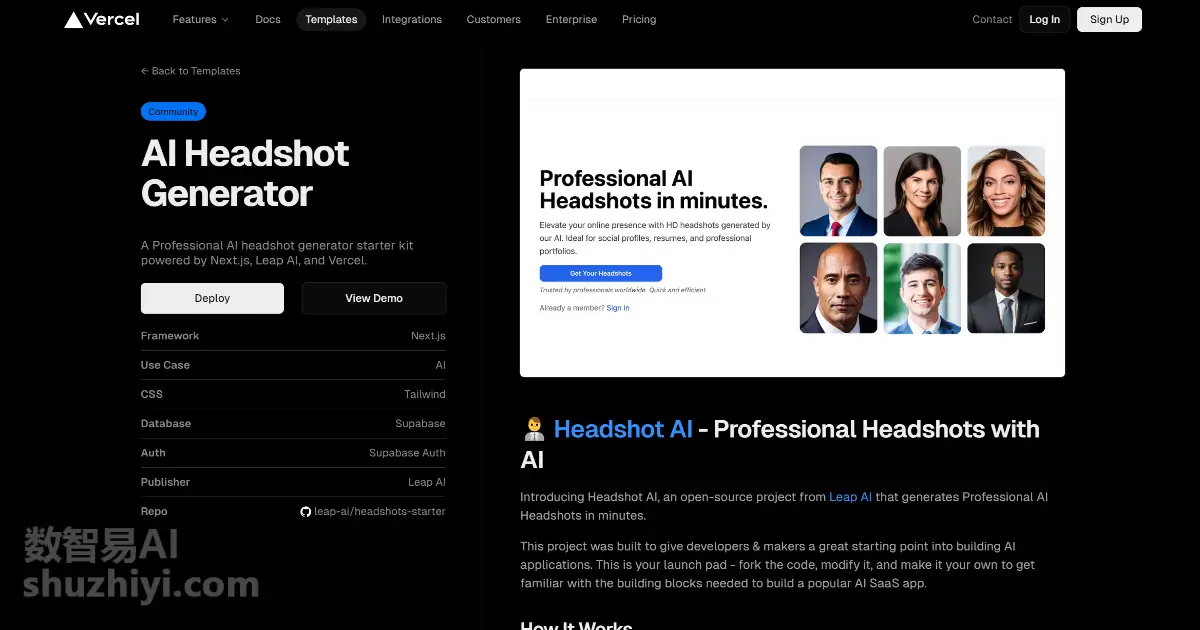The height and width of the screenshot is (630, 1200).
Task: Click the Sign Up button
Action: click(x=1109, y=19)
